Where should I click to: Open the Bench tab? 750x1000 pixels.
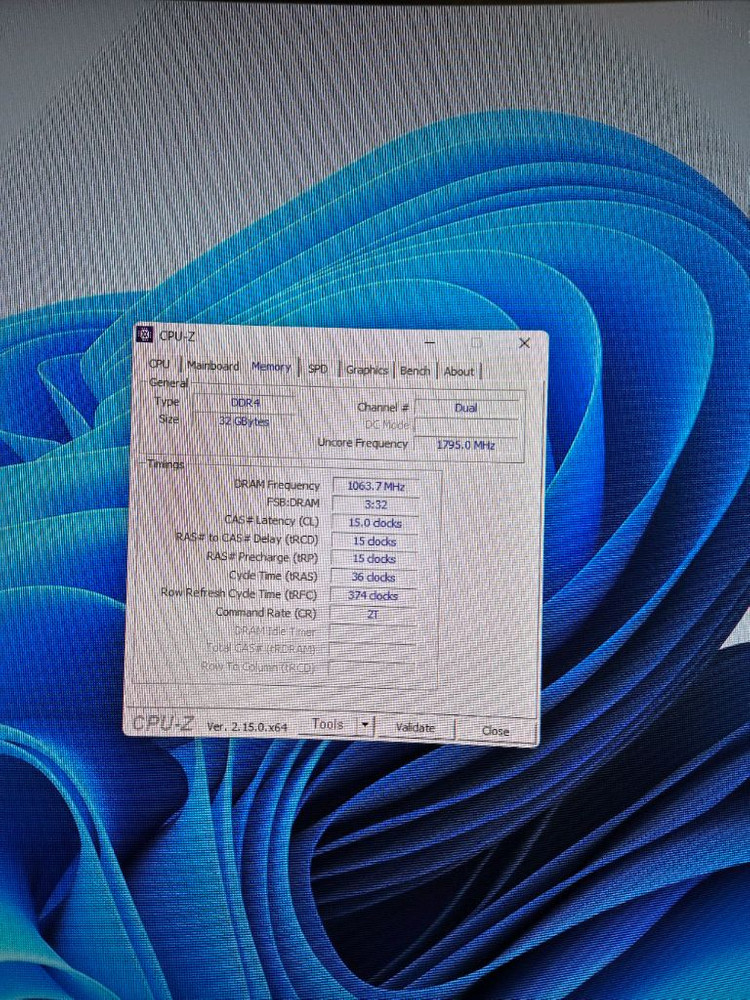pyautogui.click(x=415, y=371)
